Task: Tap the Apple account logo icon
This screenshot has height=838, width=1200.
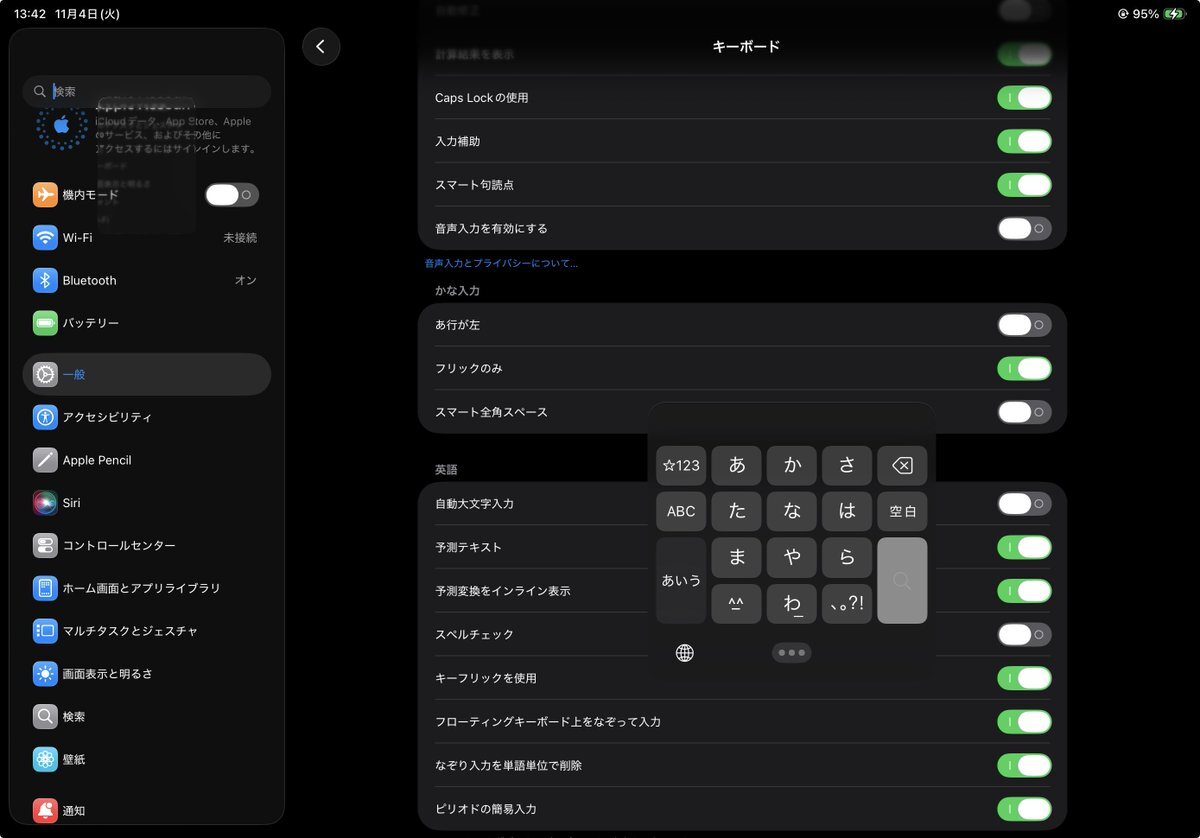Action: point(62,125)
